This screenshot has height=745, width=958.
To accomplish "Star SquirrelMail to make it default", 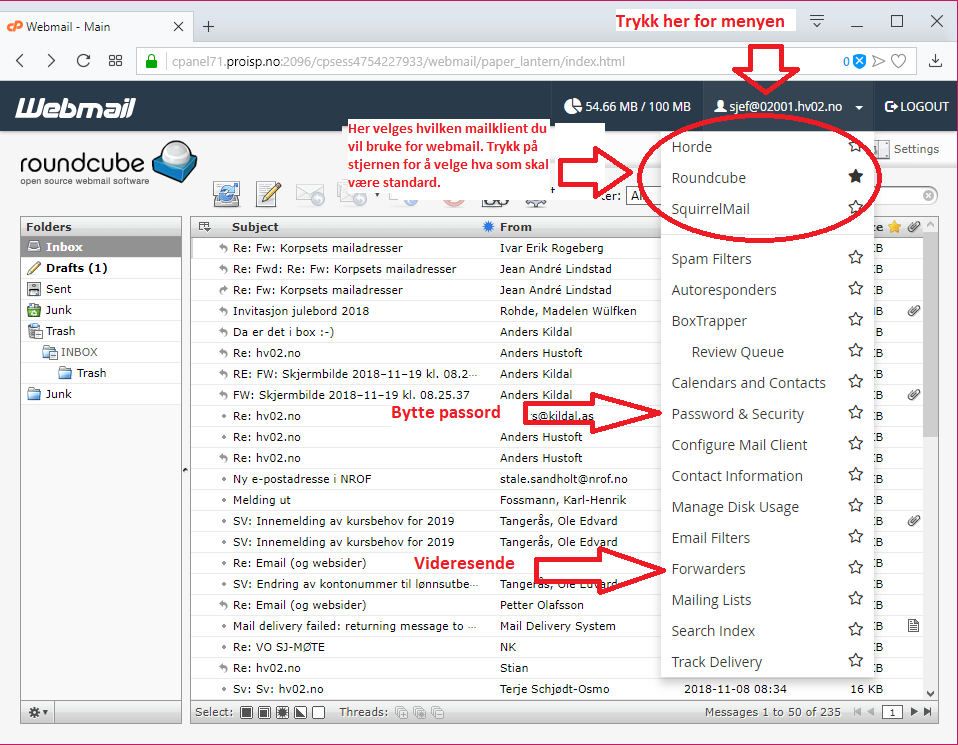I will (x=855, y=208).
